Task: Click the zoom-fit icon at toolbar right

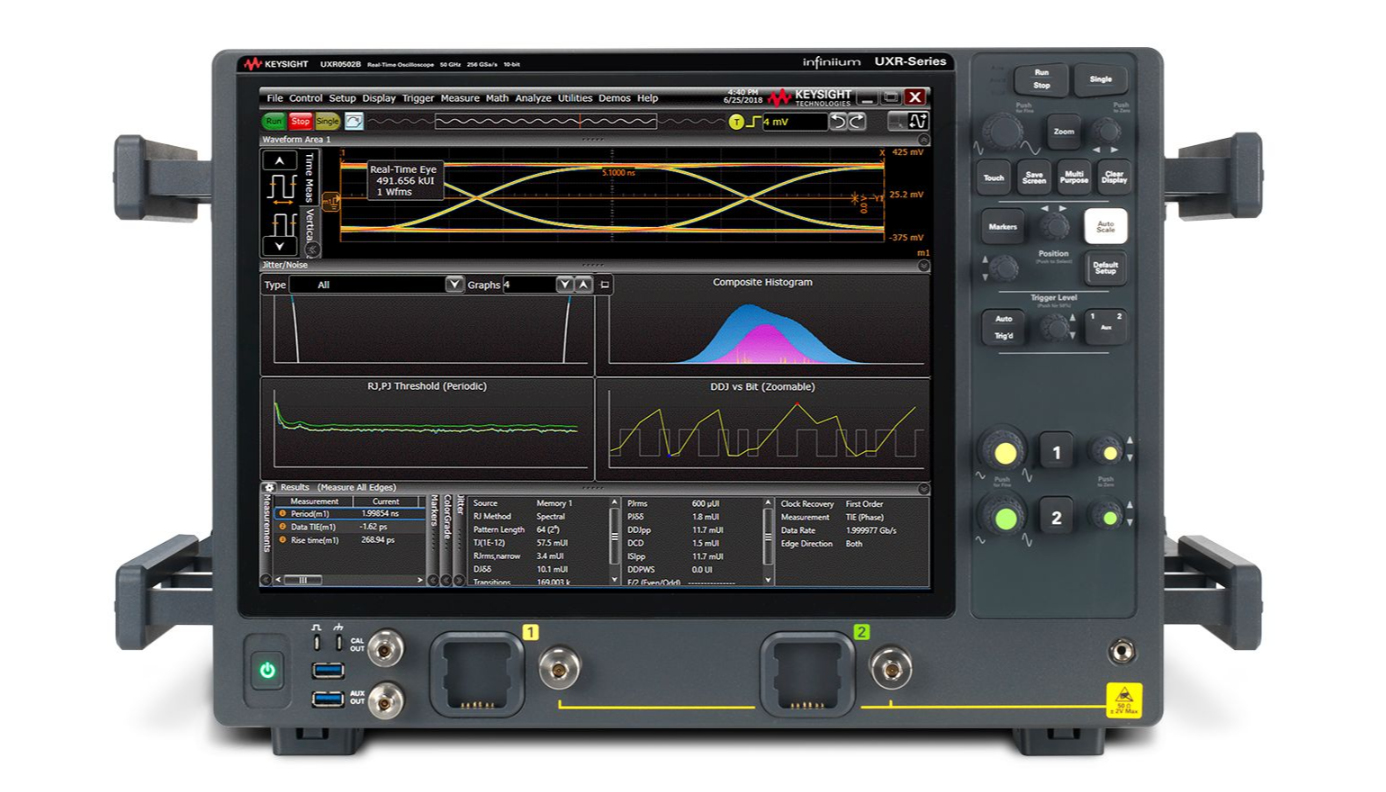Action: tap(919, 119)
